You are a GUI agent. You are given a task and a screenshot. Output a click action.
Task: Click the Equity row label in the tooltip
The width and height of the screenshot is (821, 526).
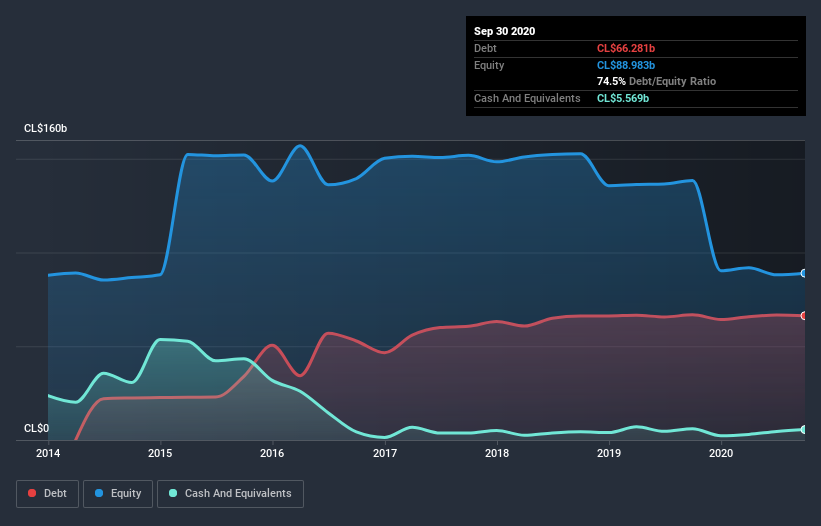489,65
